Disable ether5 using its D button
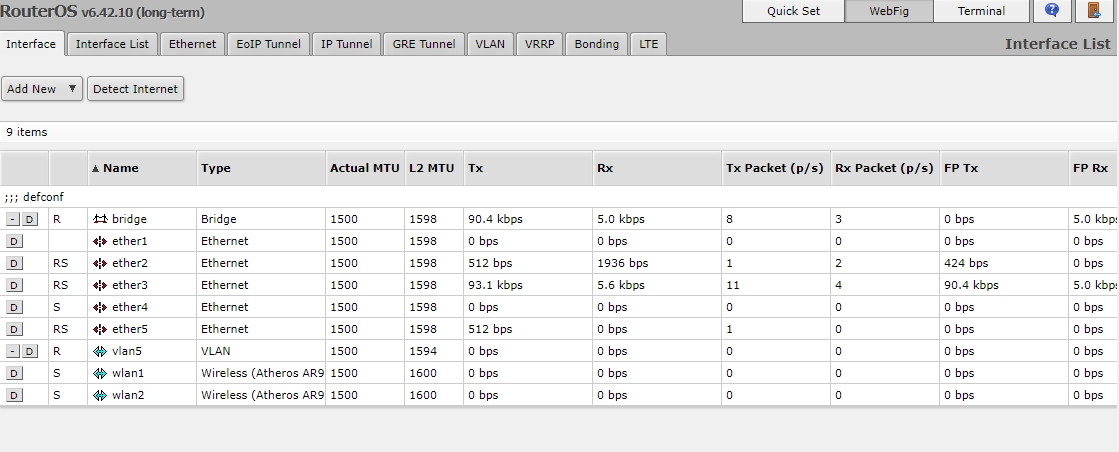This screenshot has height=452, width=1119. (14, 329)
